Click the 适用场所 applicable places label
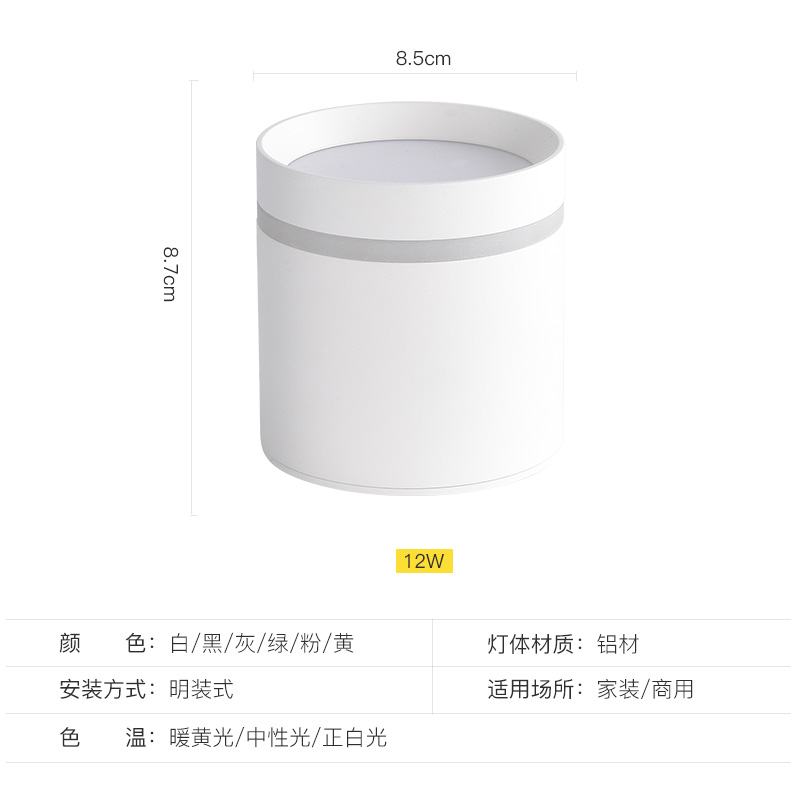This screenshot has width=800, height=800. point(535,689)
